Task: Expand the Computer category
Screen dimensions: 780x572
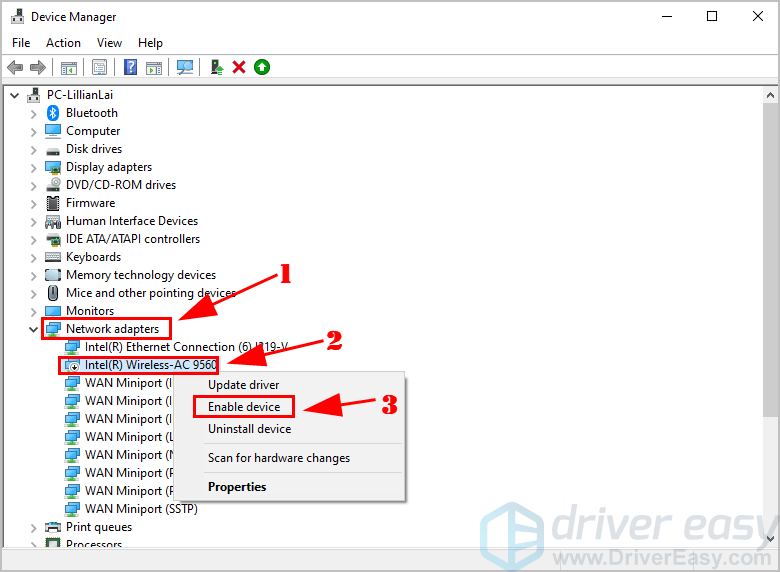Action: click(x=33, y=132)
